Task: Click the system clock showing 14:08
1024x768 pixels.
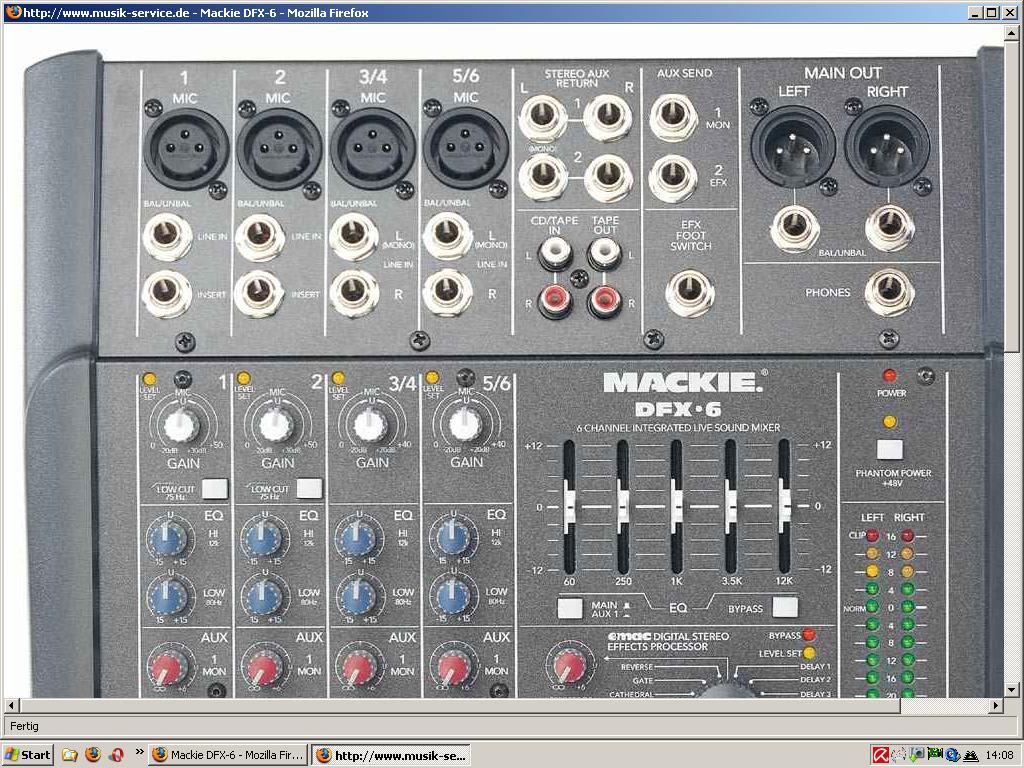Action: coord(1000,756)
